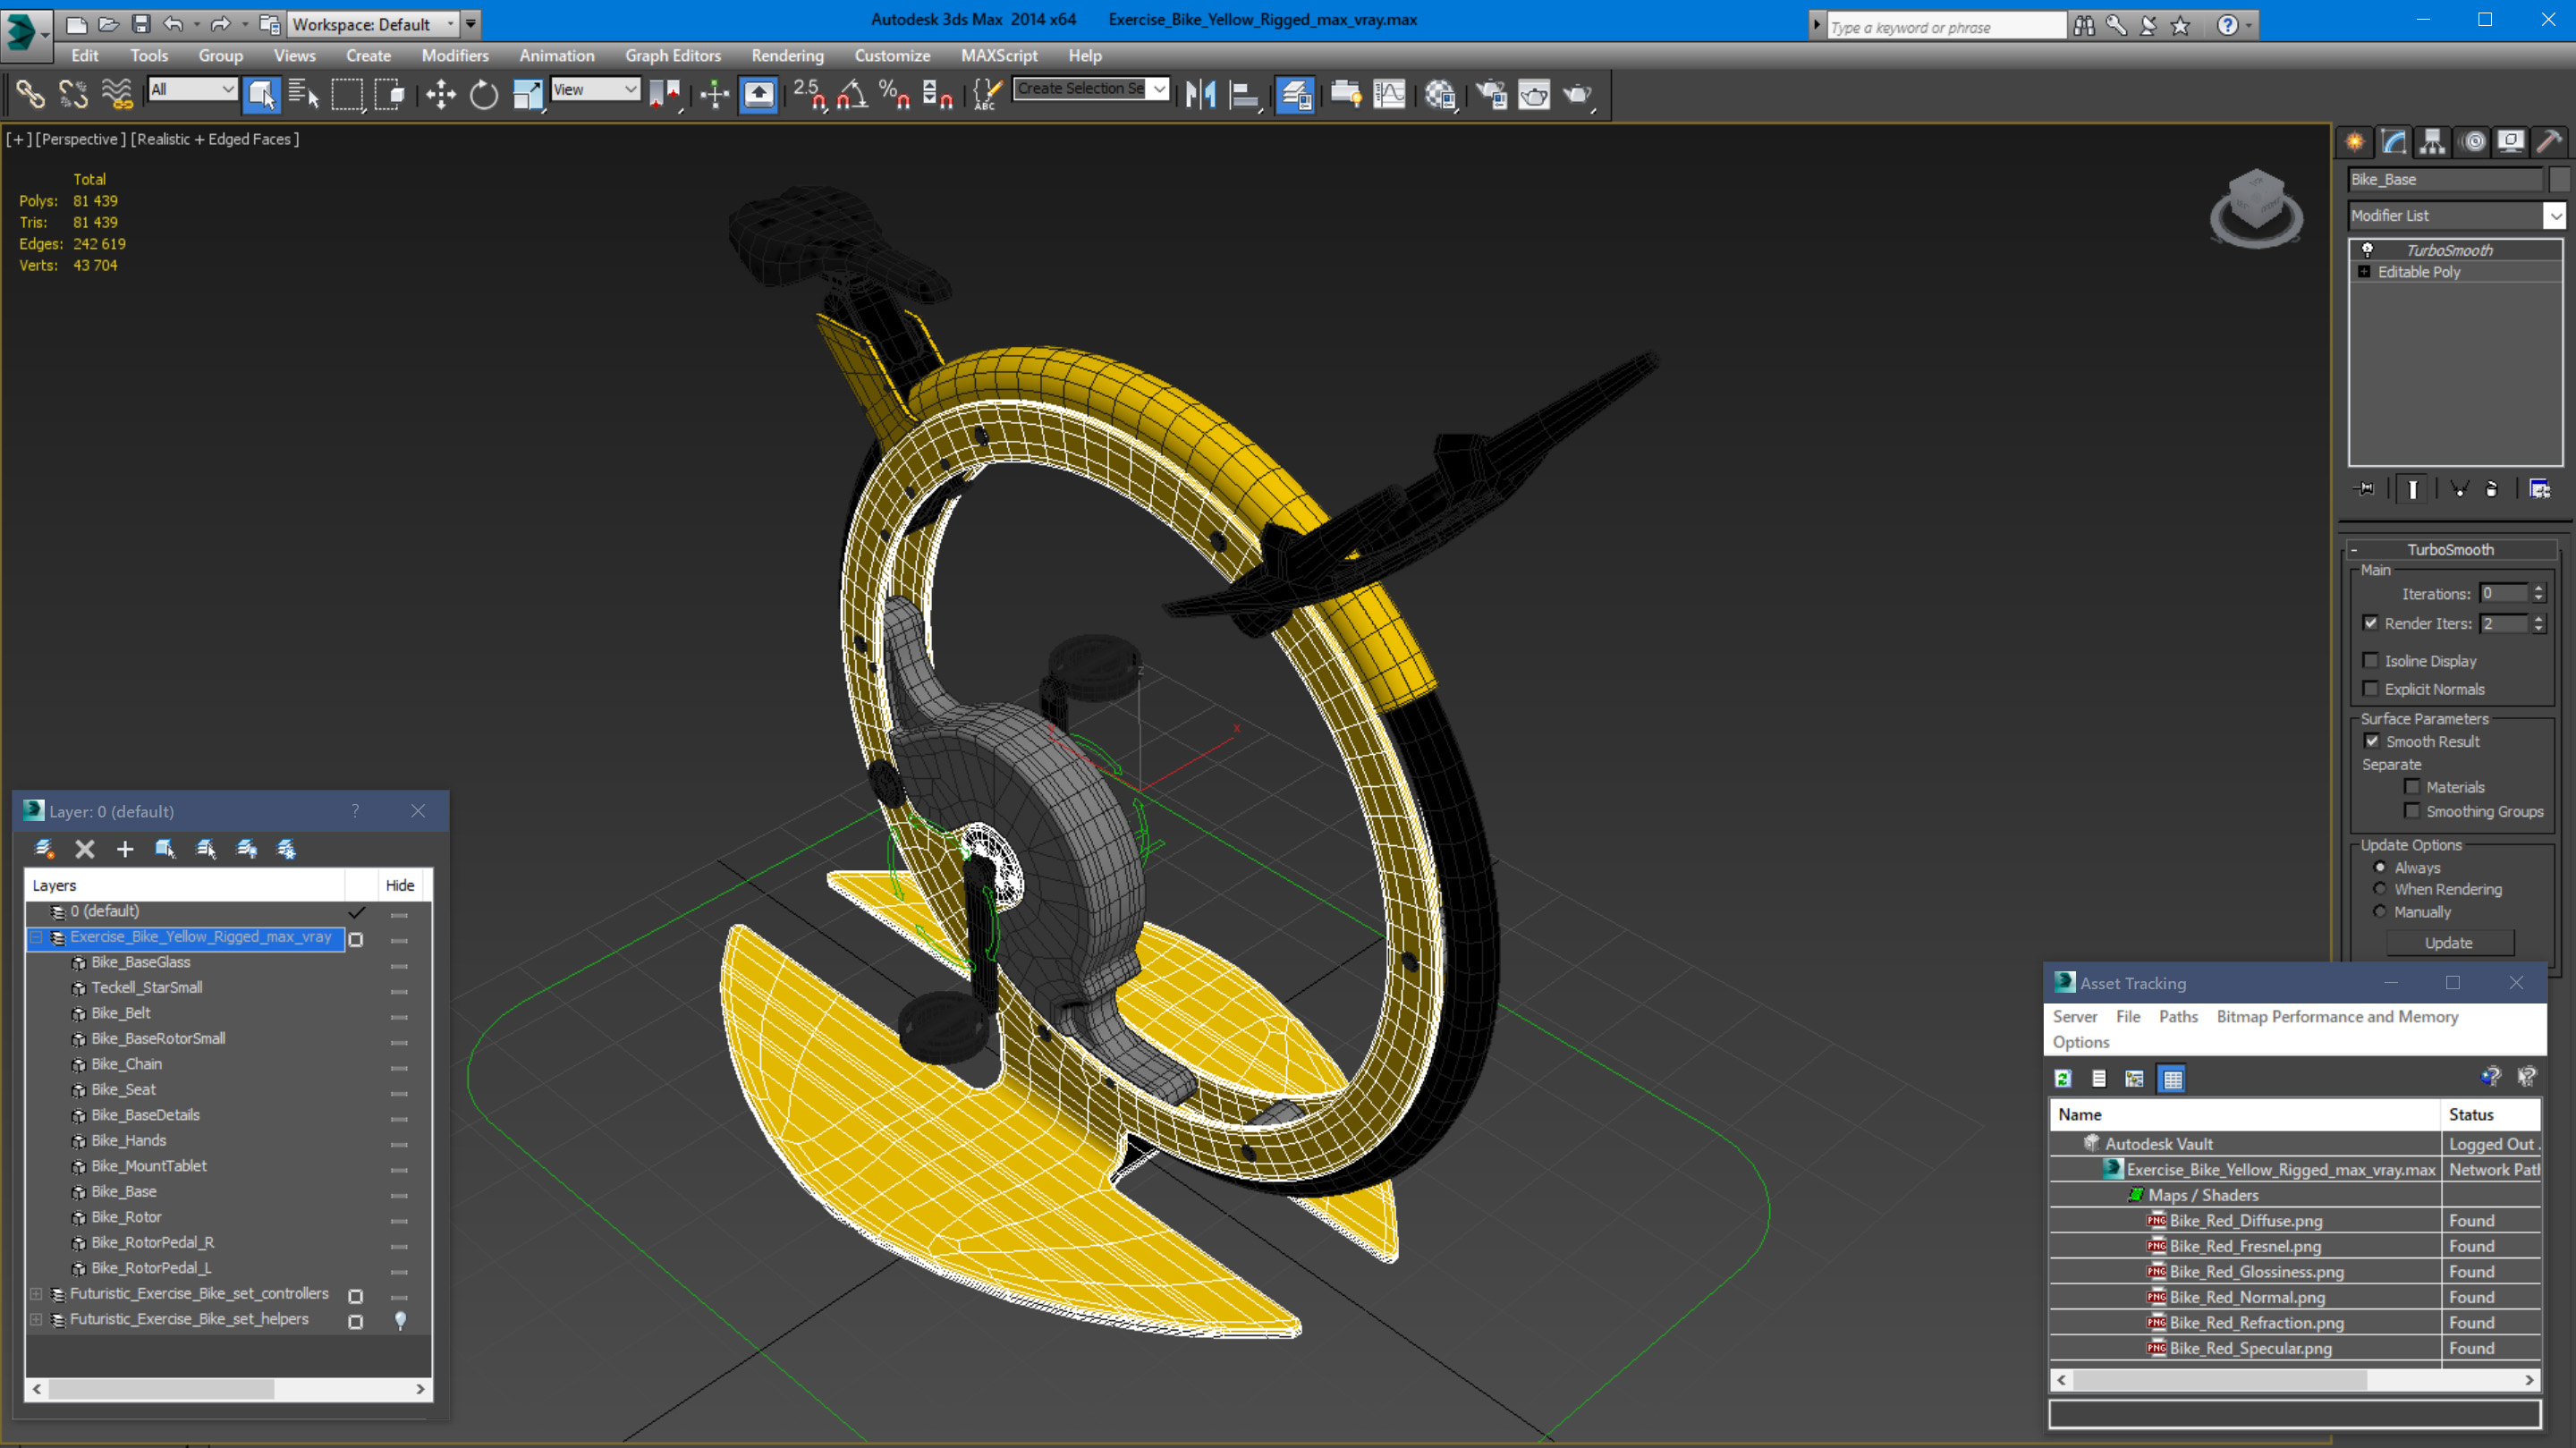
Task: Expand the Futuristic_Exercise_Bike_set_helpers layer
Action: (36, 1320)
